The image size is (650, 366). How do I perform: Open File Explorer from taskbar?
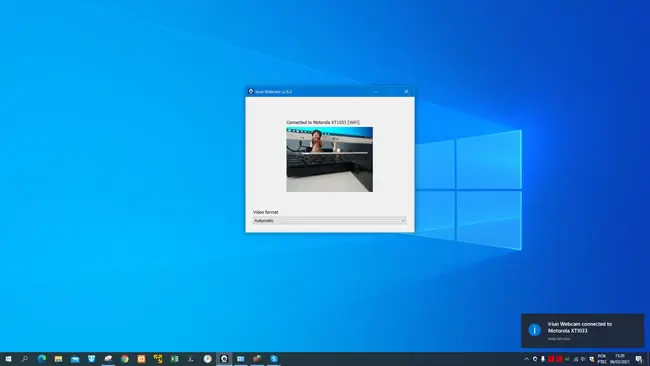(x=58, y=359)
